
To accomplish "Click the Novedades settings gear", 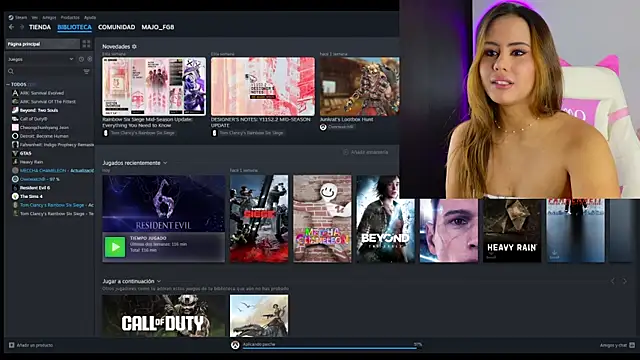I will click(x=134, y=47).
